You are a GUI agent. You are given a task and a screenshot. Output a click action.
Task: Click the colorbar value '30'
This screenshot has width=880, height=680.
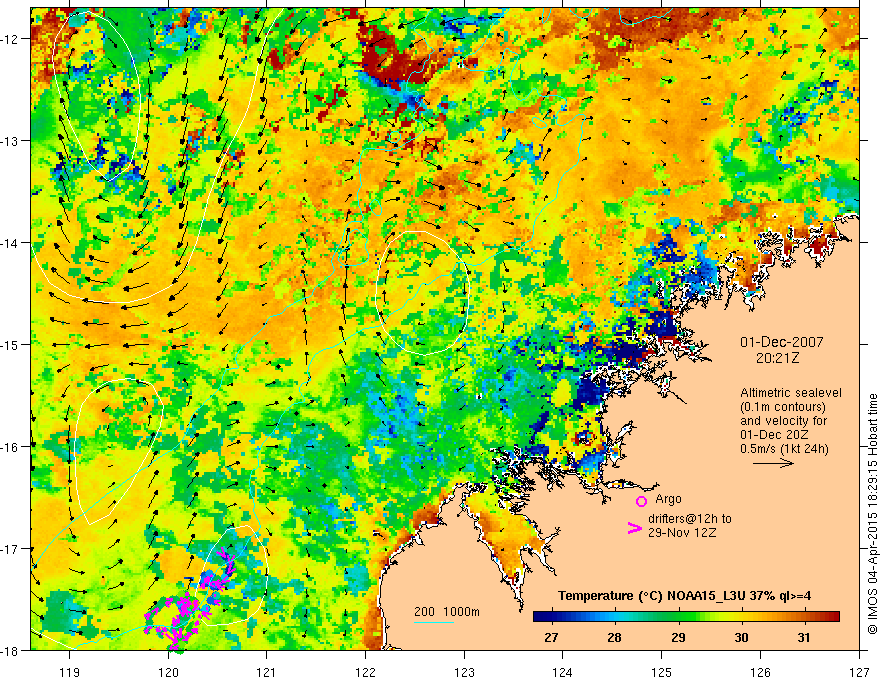[741, 637]
